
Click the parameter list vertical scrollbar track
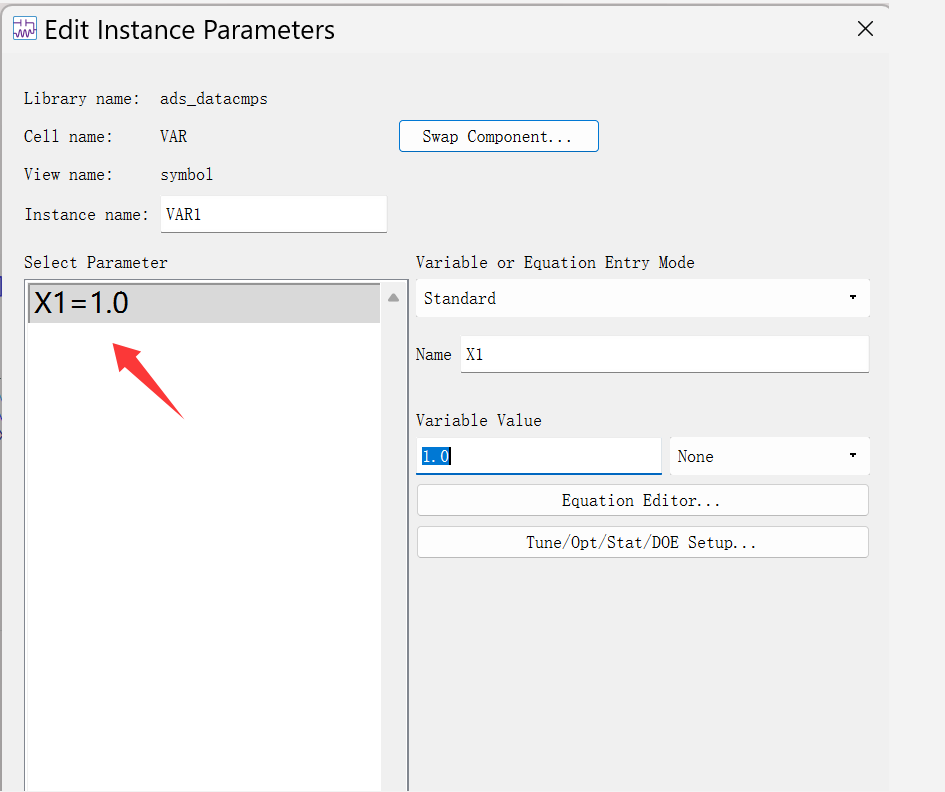394,550
